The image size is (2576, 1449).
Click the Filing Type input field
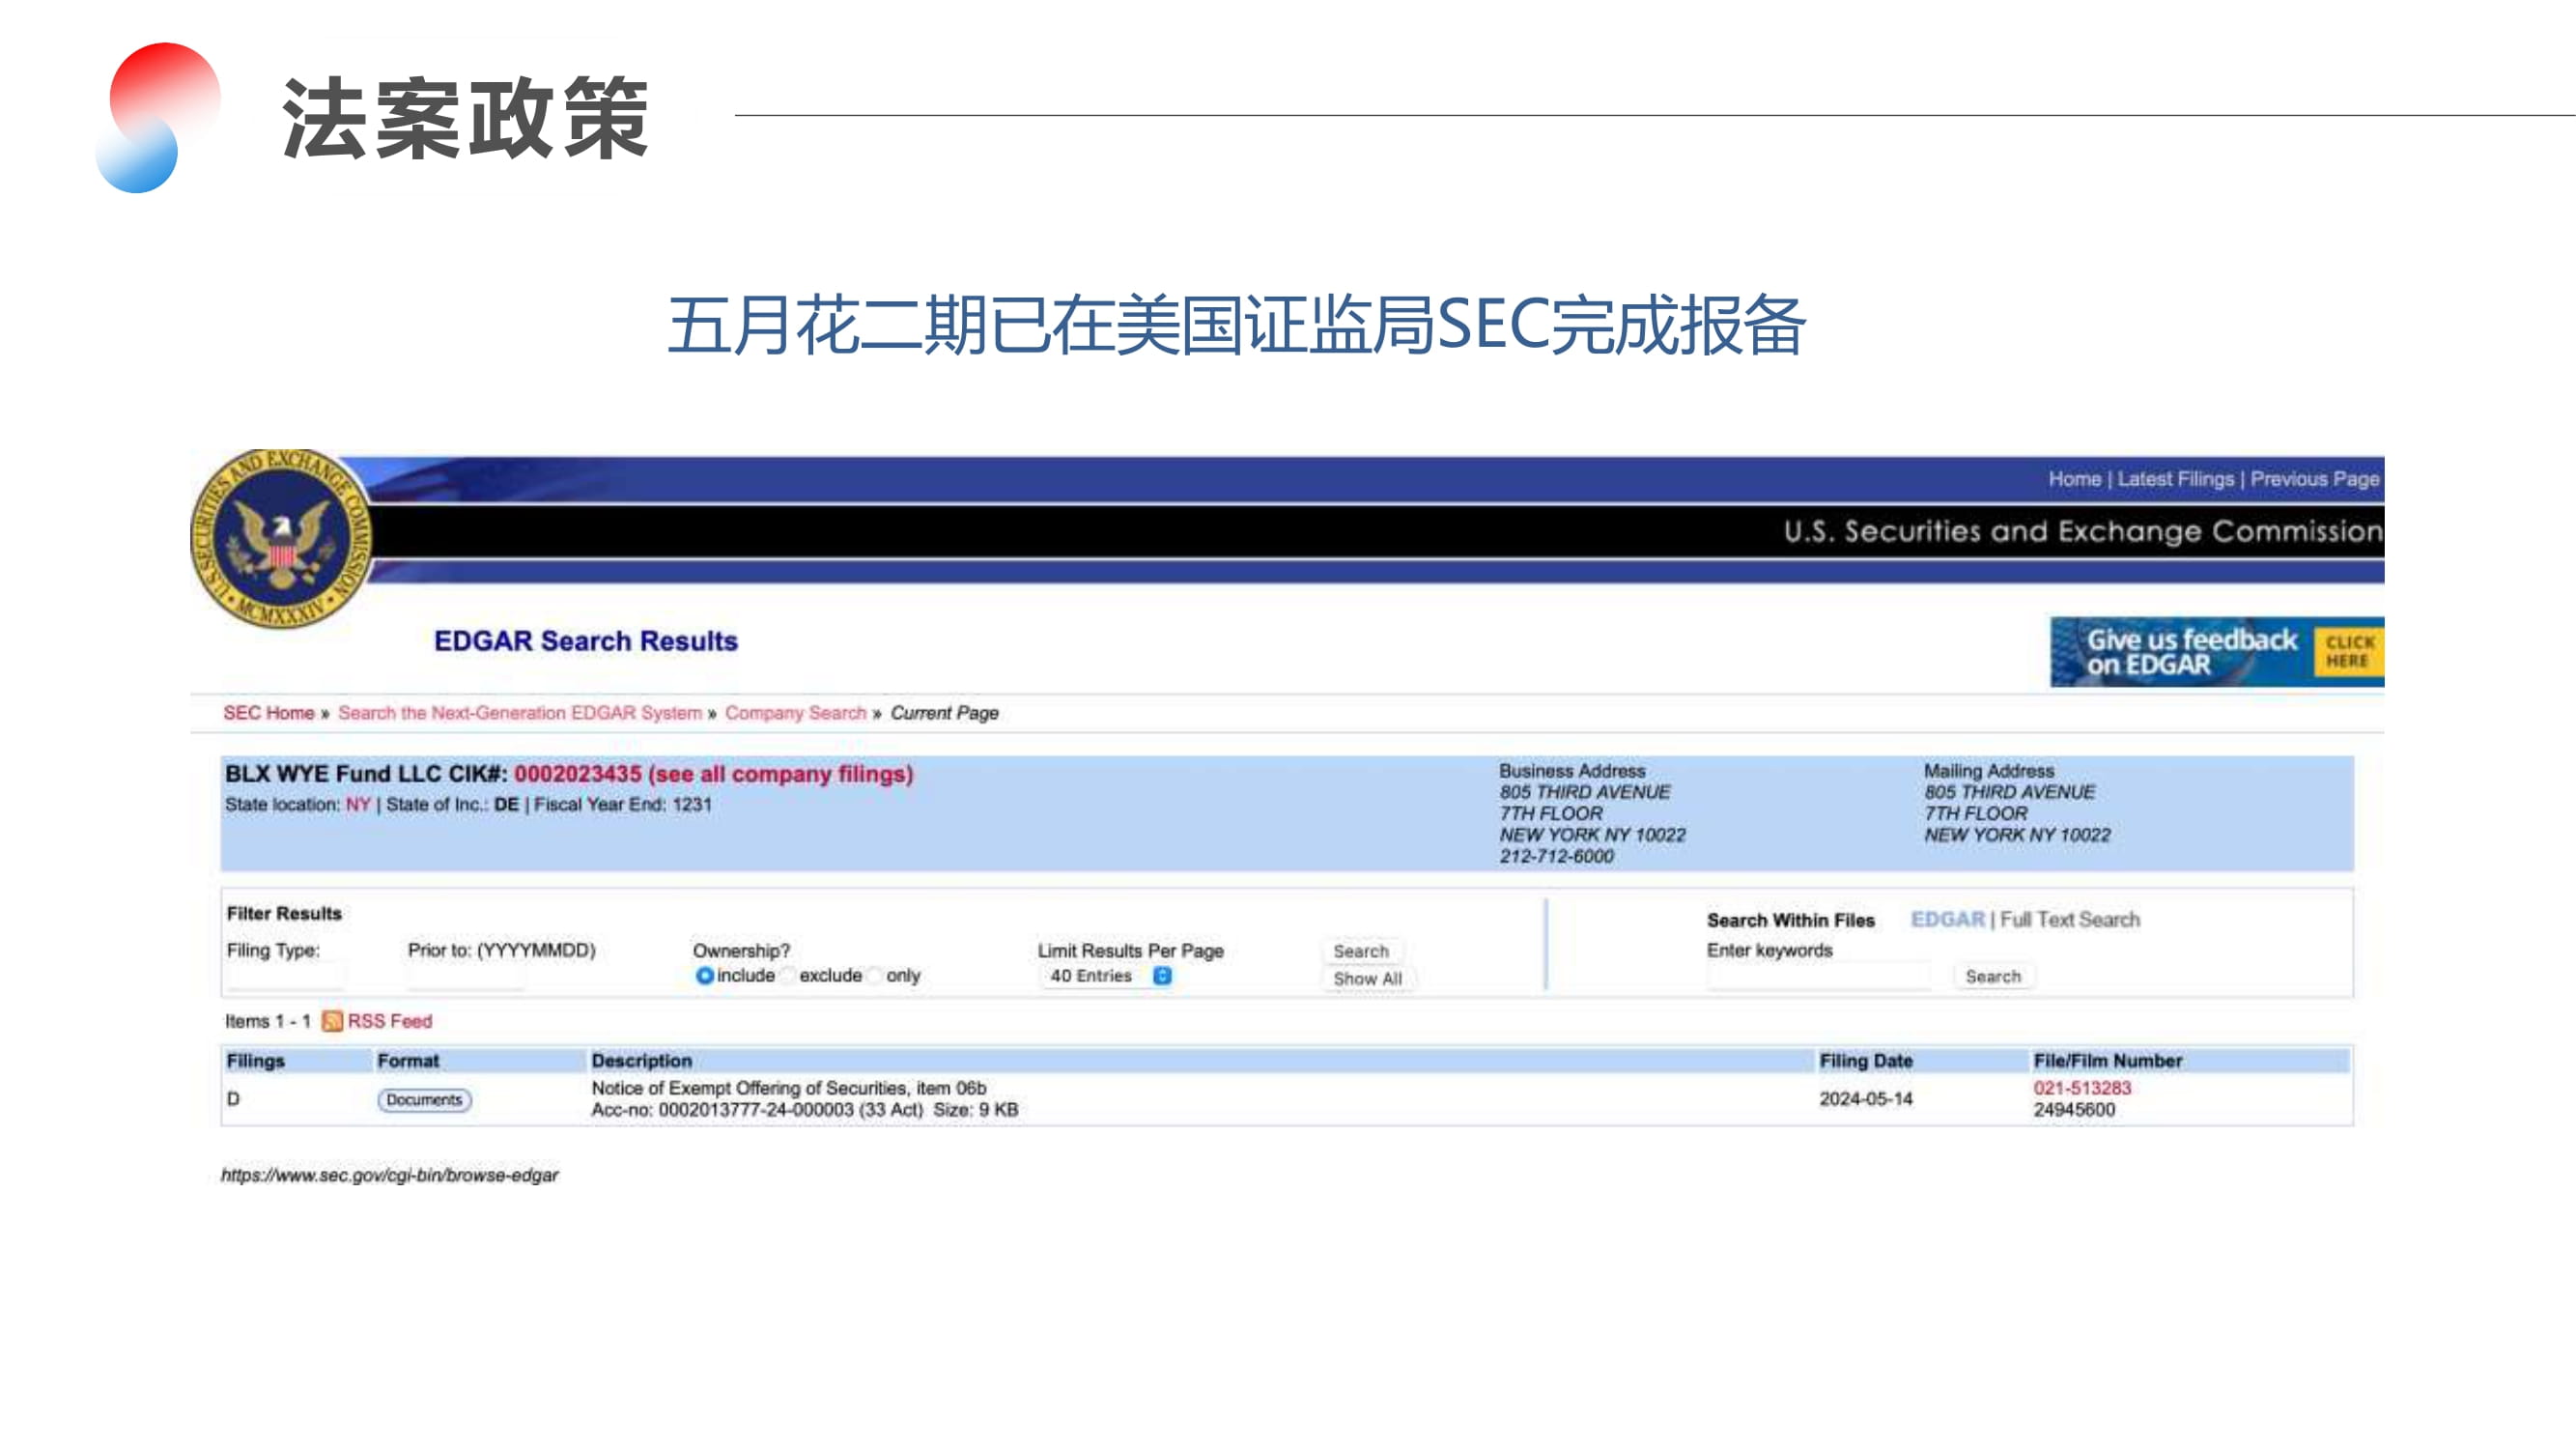click(x=286, y=977)
